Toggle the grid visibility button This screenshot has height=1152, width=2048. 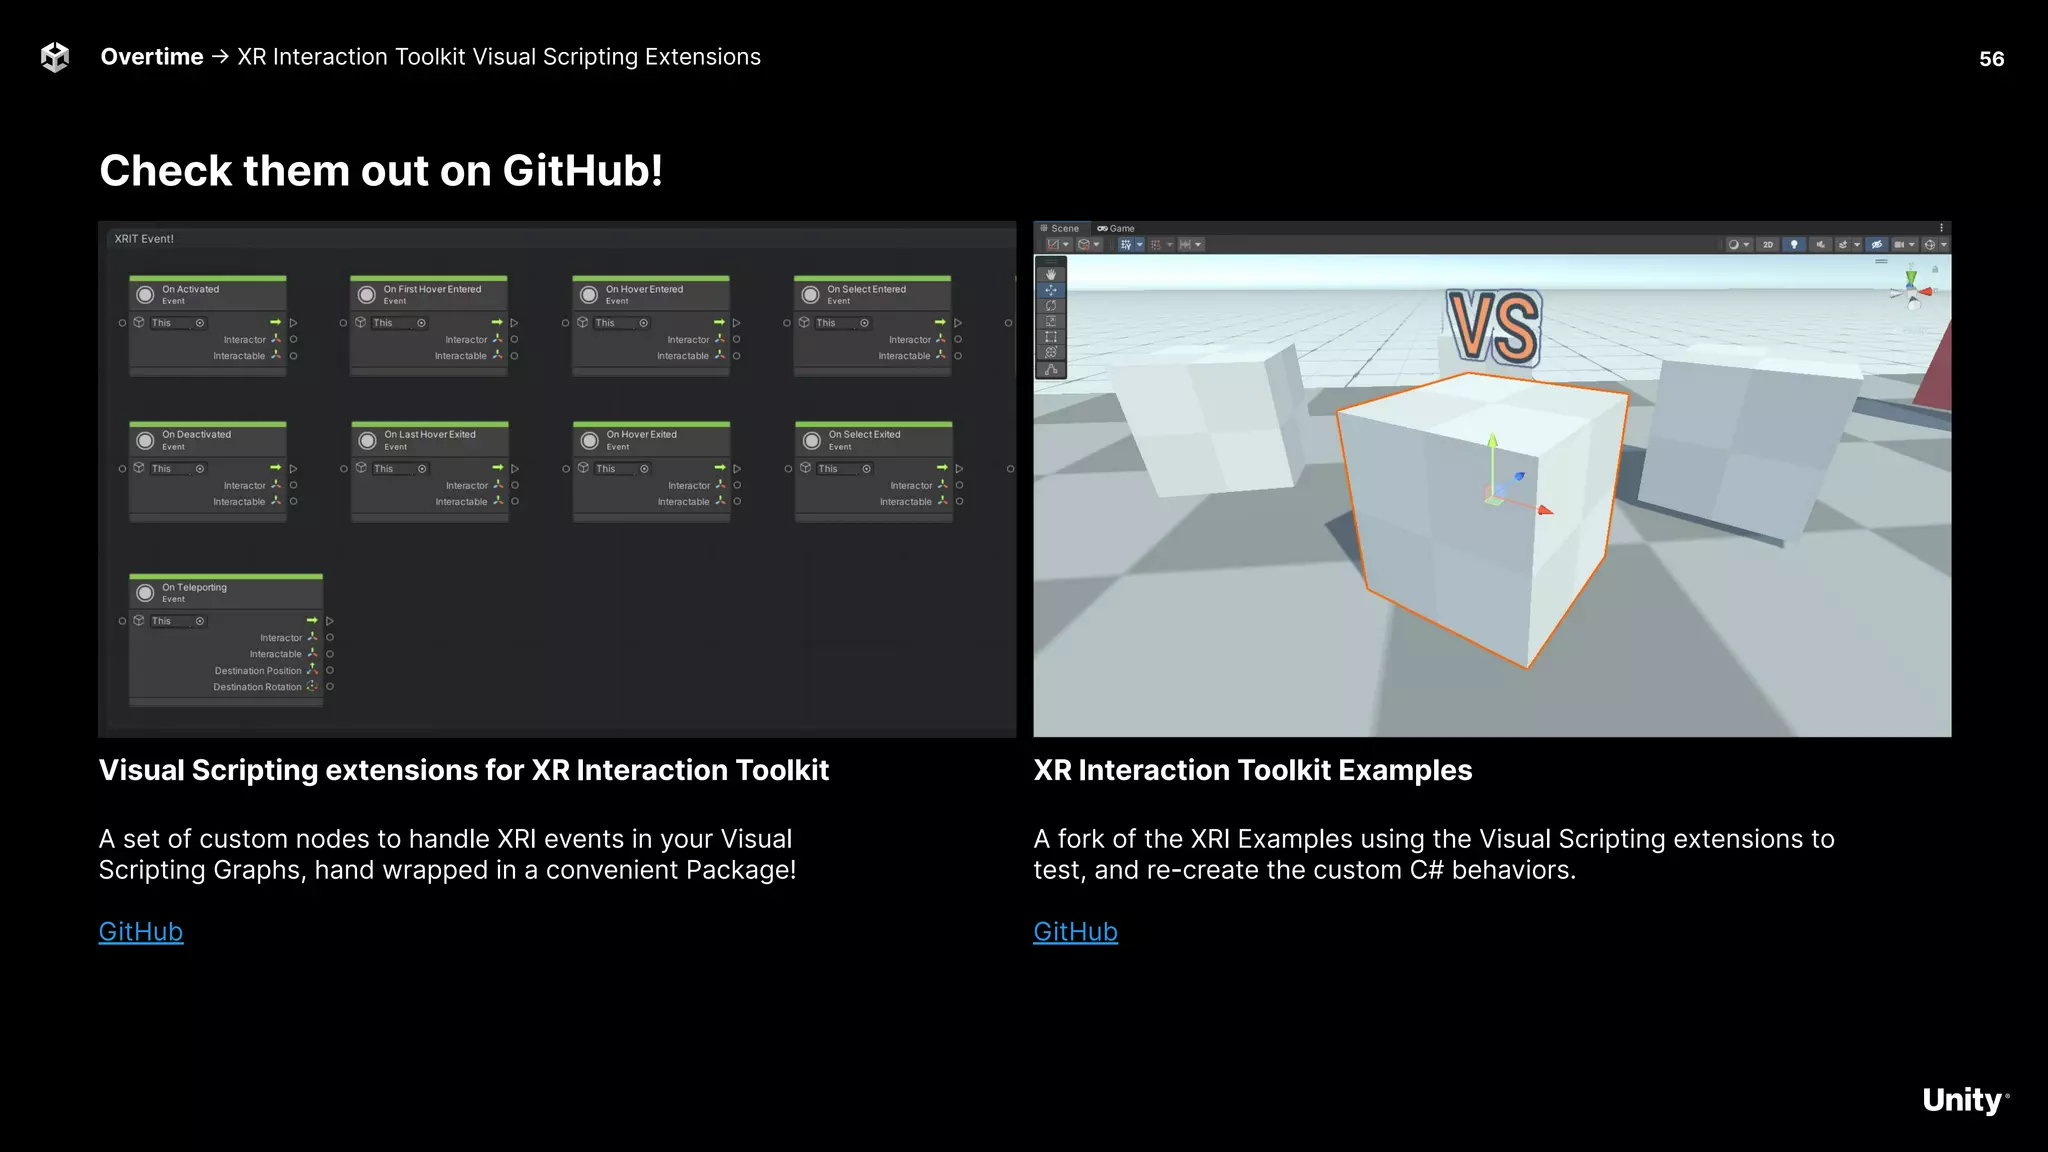1126,244
